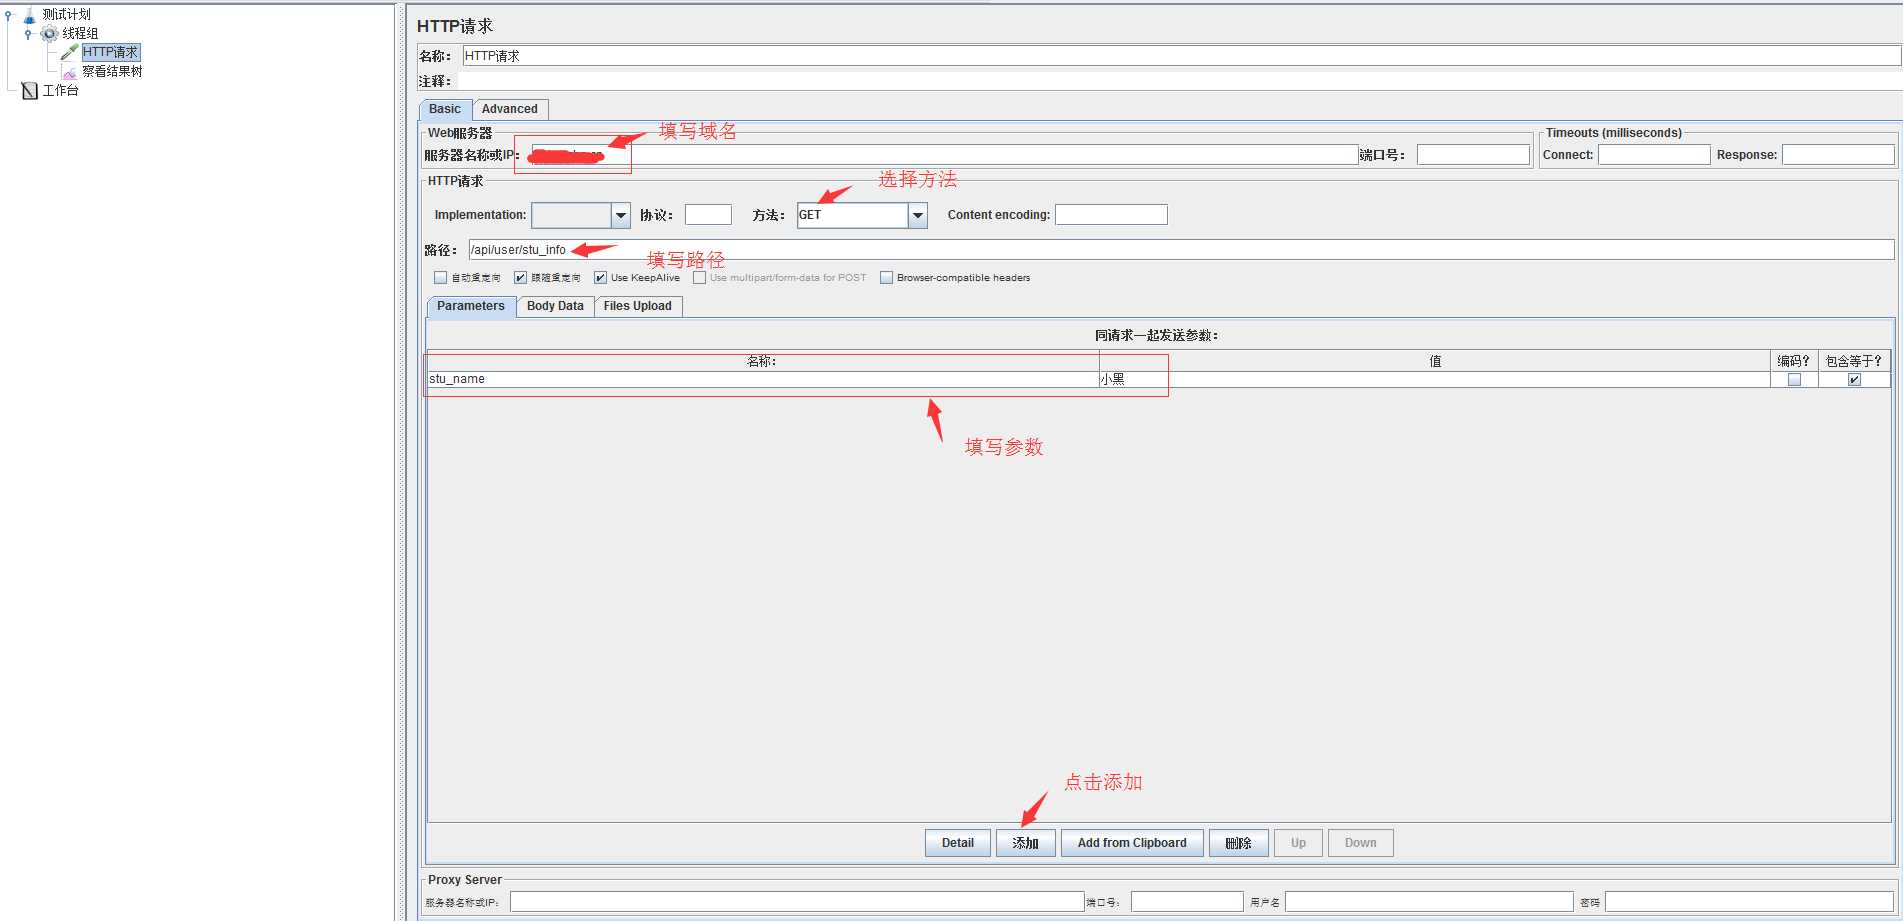This screenshot has height=921, width=1903.
Task: Click the Proxy Server 密码 field
Action: 1750,902
